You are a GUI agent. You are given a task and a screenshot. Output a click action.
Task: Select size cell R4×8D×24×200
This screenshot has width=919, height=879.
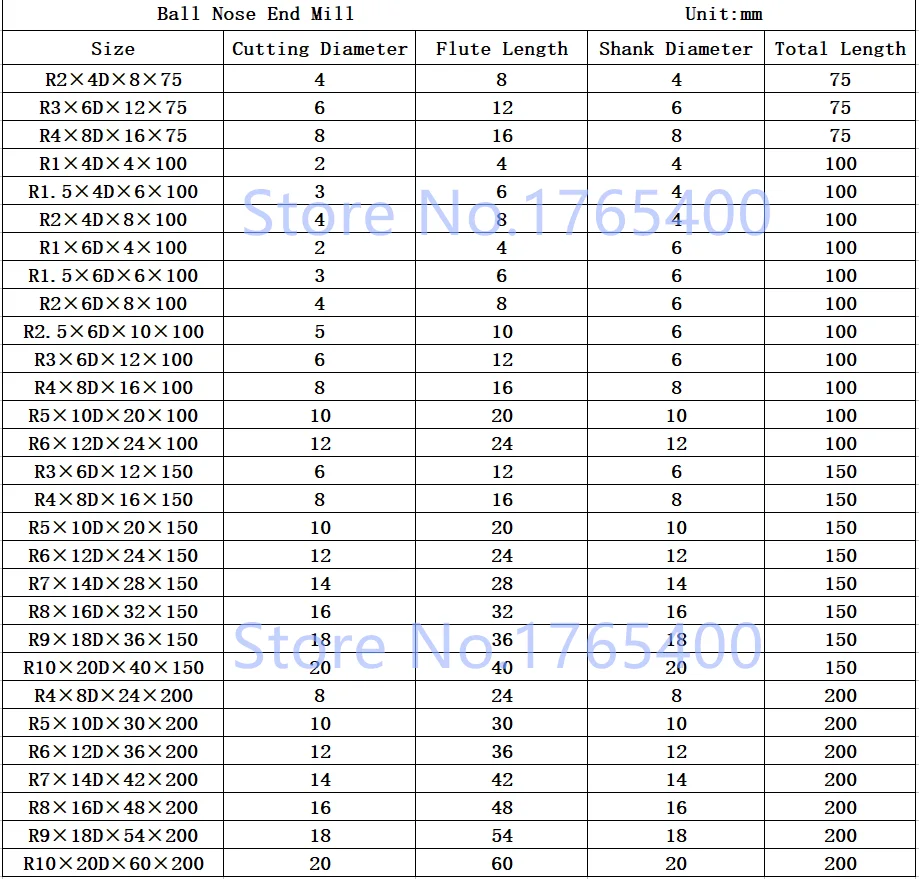point(113,696)
